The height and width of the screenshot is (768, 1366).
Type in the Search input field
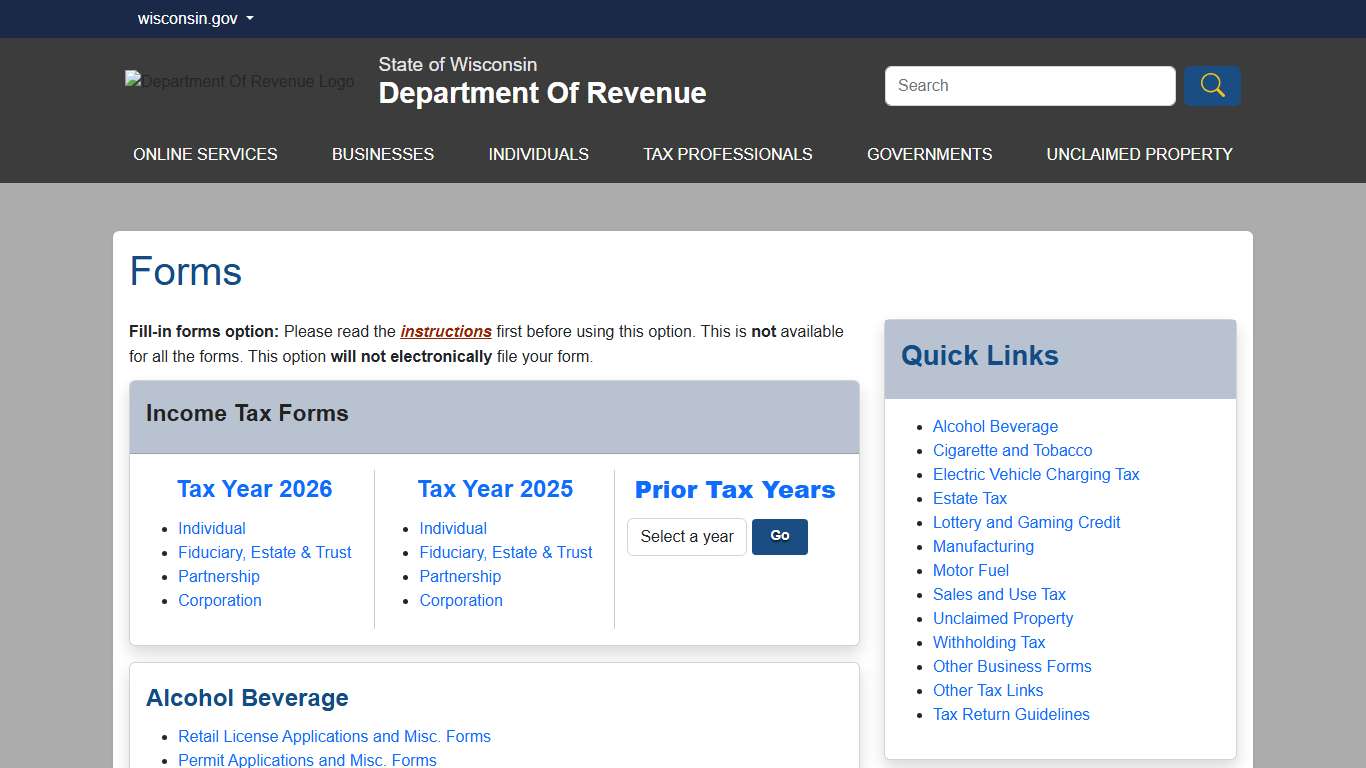[1029, 86]
